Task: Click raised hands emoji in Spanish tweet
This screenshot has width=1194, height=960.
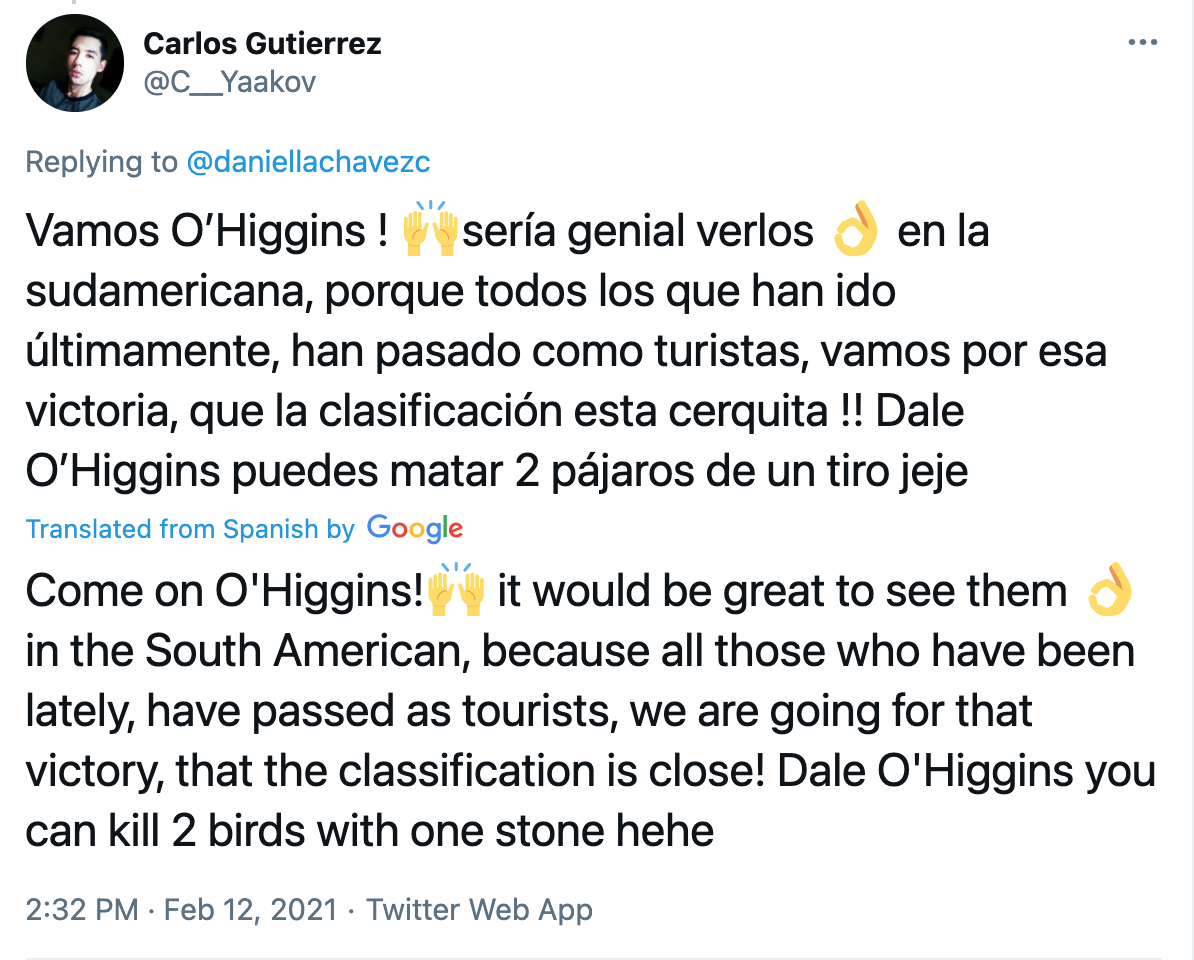Action: click(430, 228)
